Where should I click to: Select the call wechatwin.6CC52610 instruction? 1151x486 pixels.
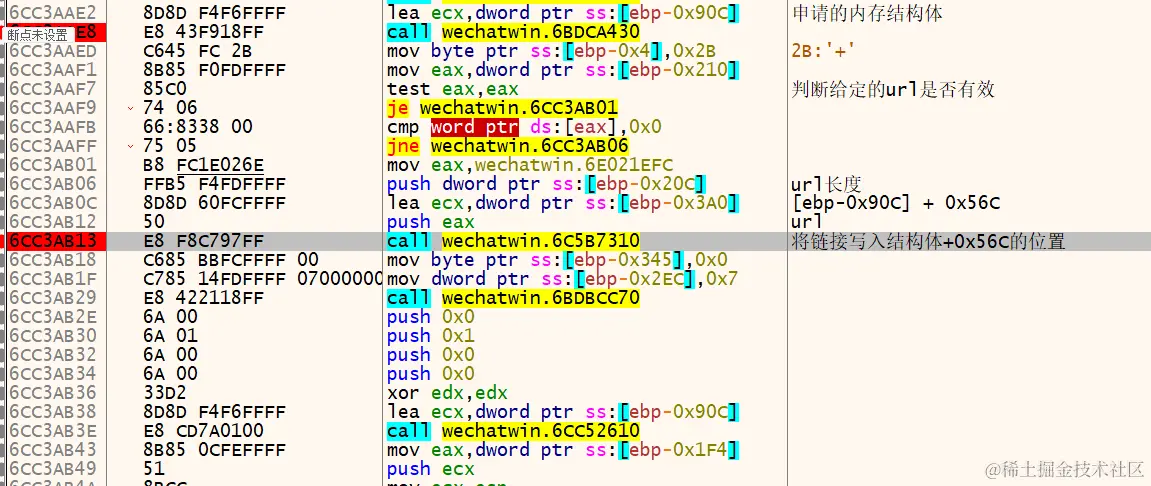(512, 430)
